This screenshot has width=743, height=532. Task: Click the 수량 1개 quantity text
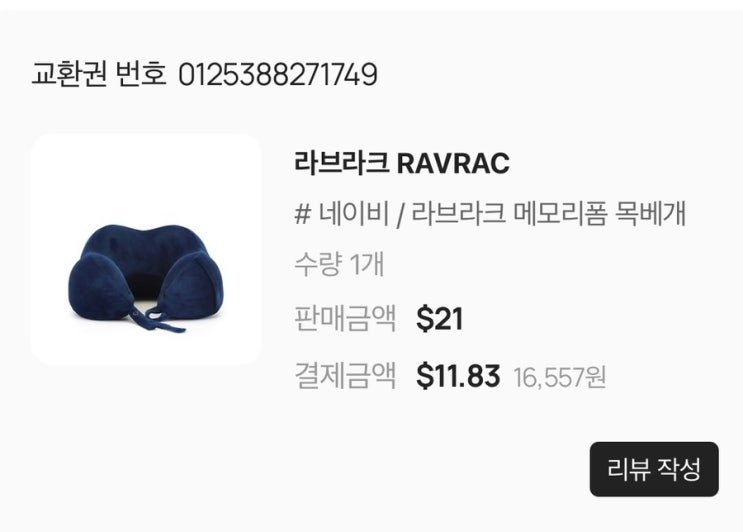(x=339, y=264)
